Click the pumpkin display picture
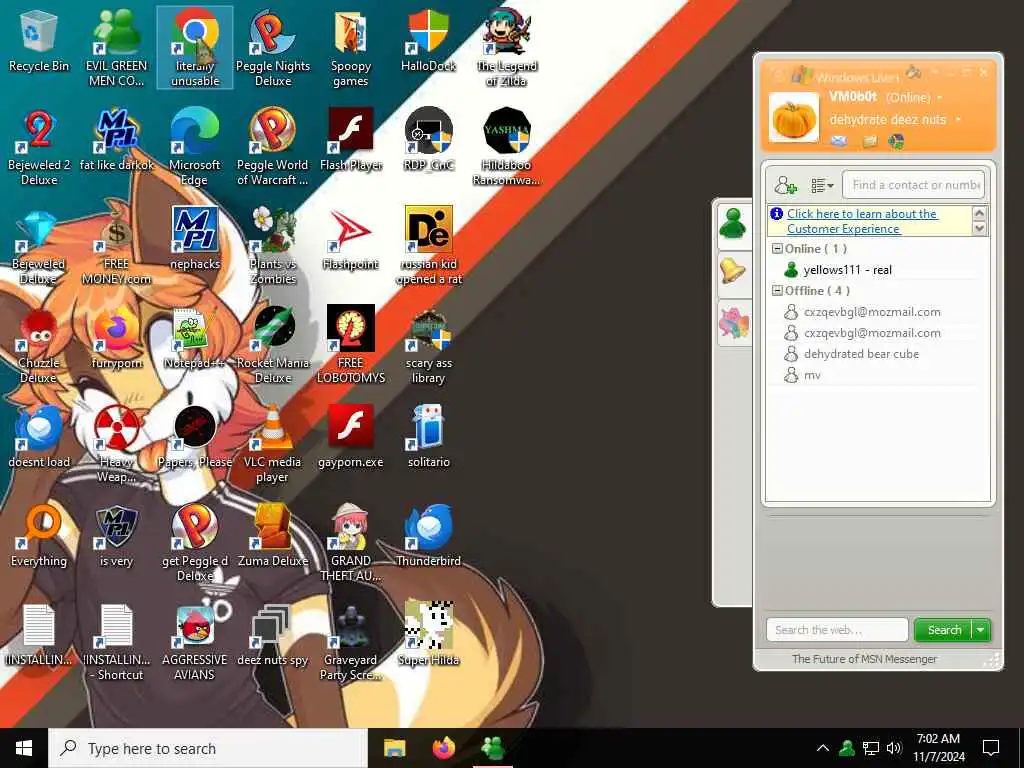Image resolution: width=1024 pixels, height=768 pixels. [793, 118]
